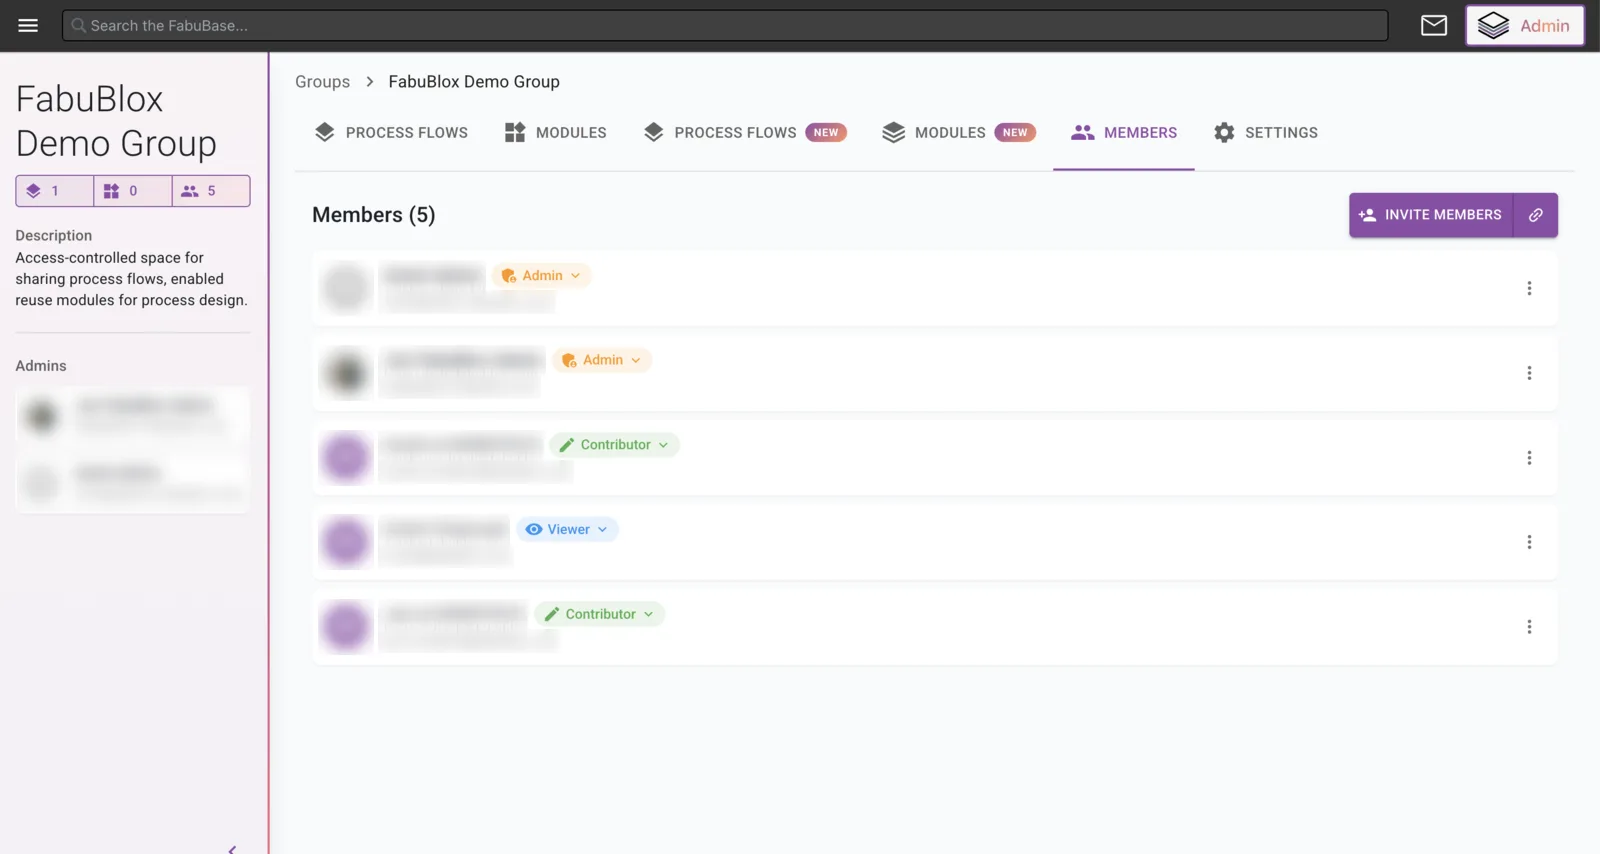The height and width of the screenshot is (854, 1600).
Task: Open the Settings tab
Action: [x=1265, y=132]
